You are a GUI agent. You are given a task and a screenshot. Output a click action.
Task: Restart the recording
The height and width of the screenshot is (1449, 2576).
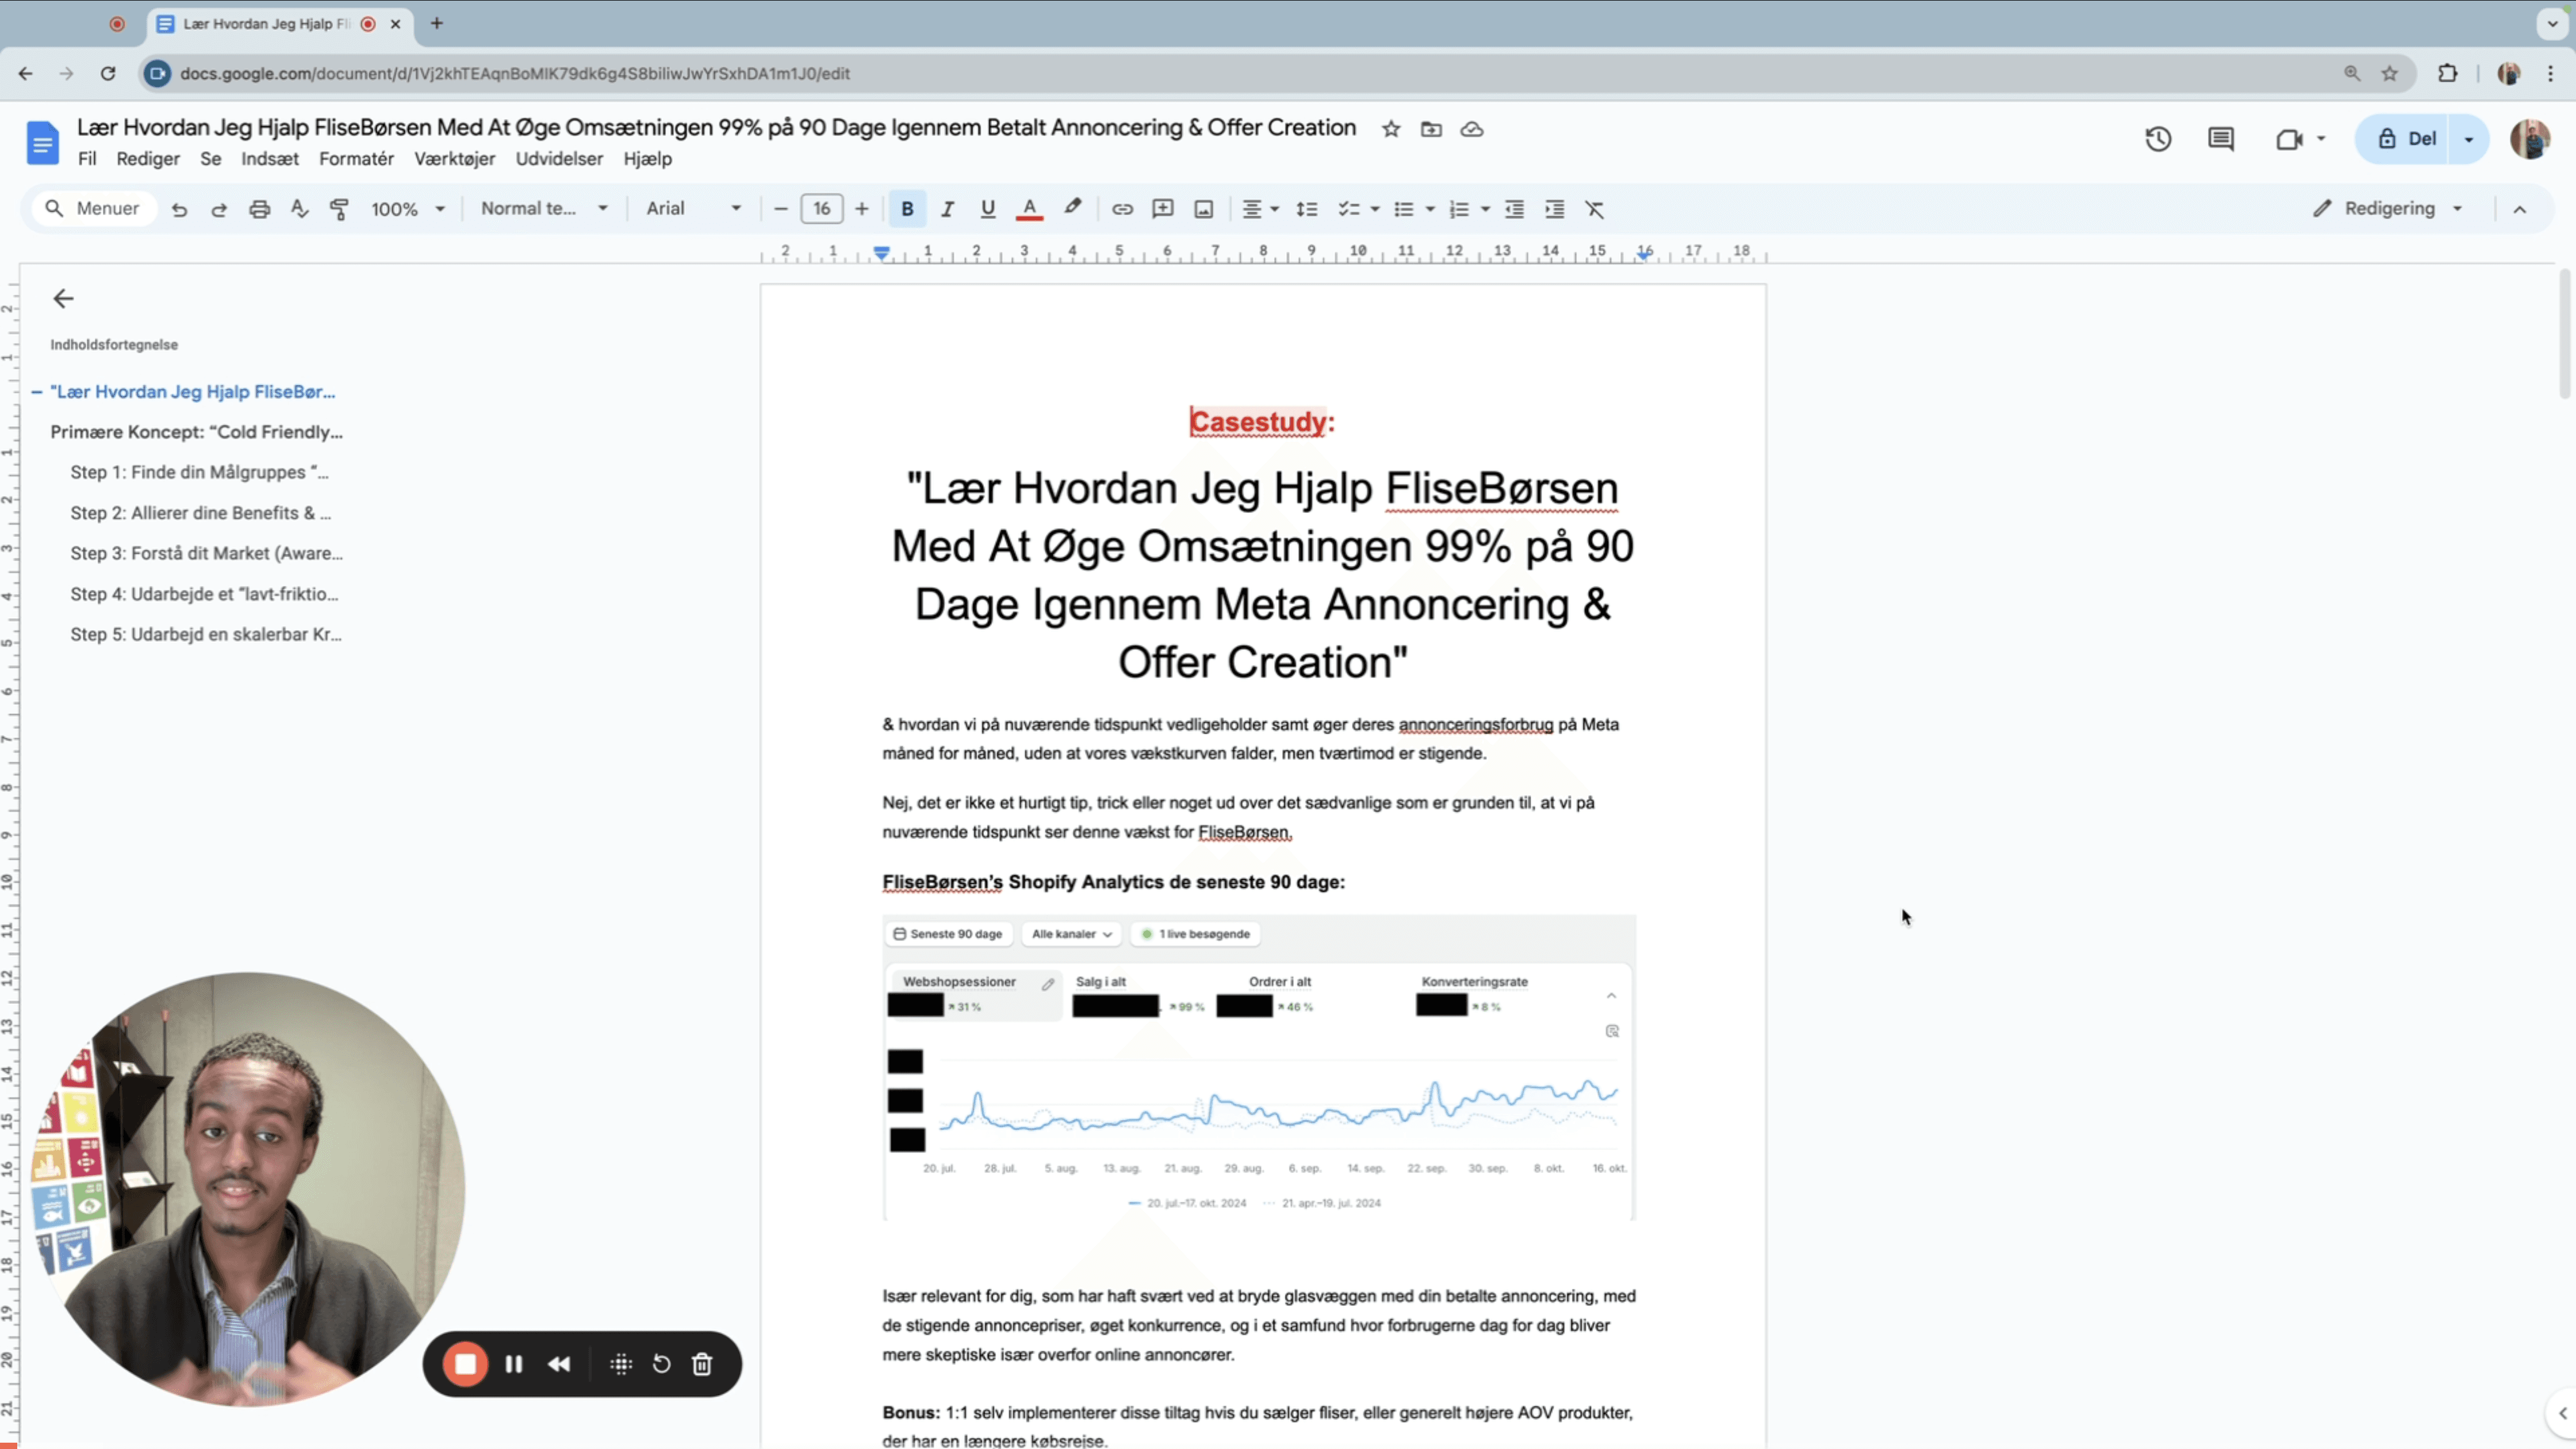(x=662, y=1364)
